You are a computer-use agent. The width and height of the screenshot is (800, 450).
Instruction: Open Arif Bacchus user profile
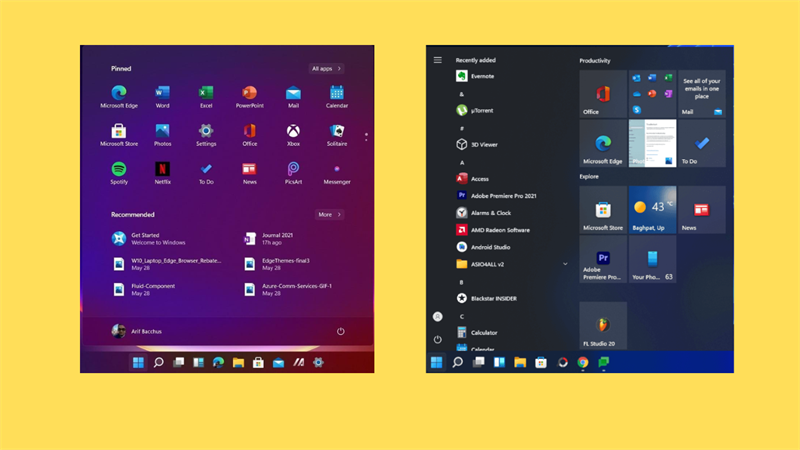tap(137, 331)
